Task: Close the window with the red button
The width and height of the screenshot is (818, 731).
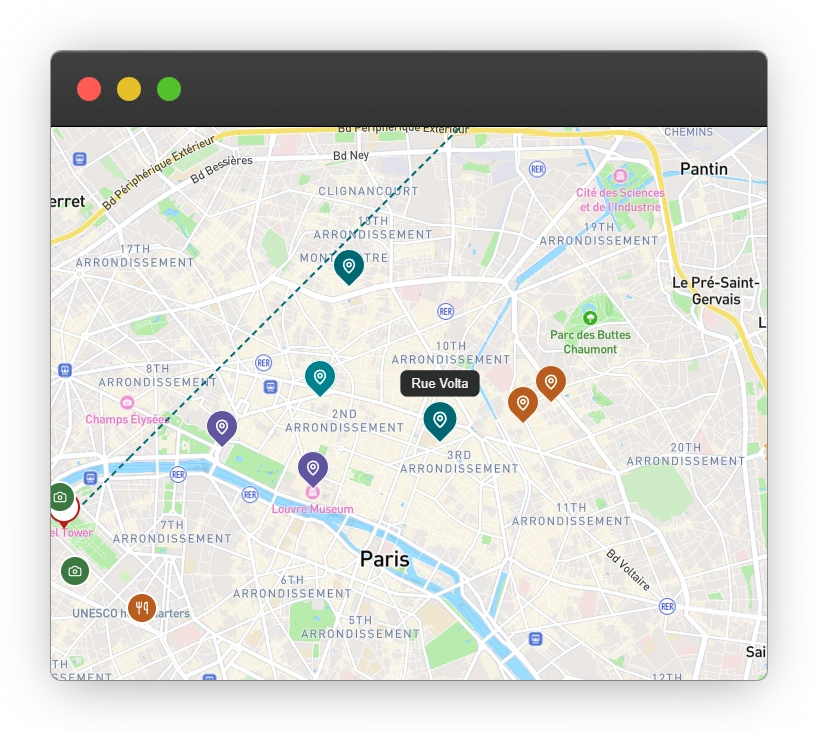Action: tap(89, 89)
